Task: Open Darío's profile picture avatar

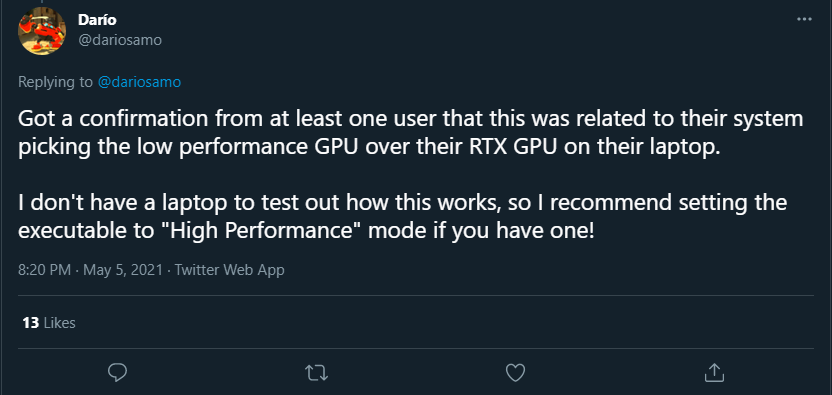Action: pyautogui.click(x=42, y=31)
